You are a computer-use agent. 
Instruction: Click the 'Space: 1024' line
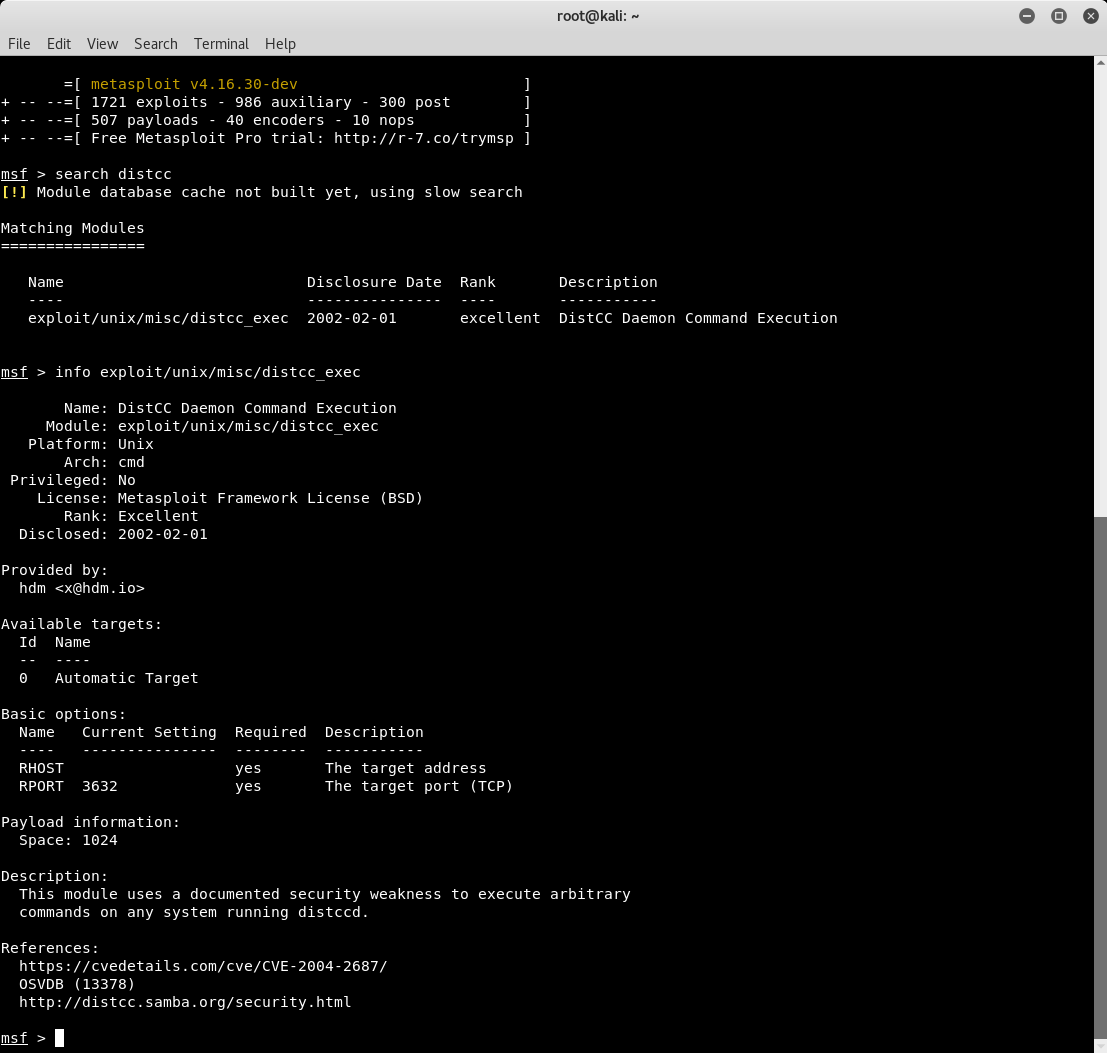(x=68, y=840)
